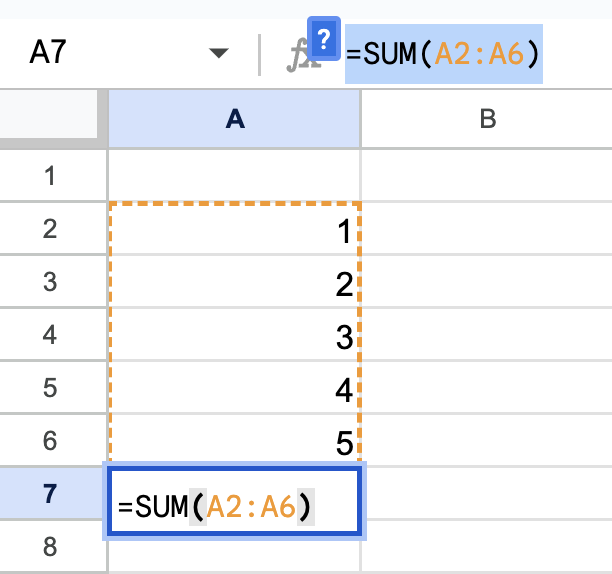The image size is (612, 574).
Task: Choose the row 8 header
Action: click(x=52, y=547)
